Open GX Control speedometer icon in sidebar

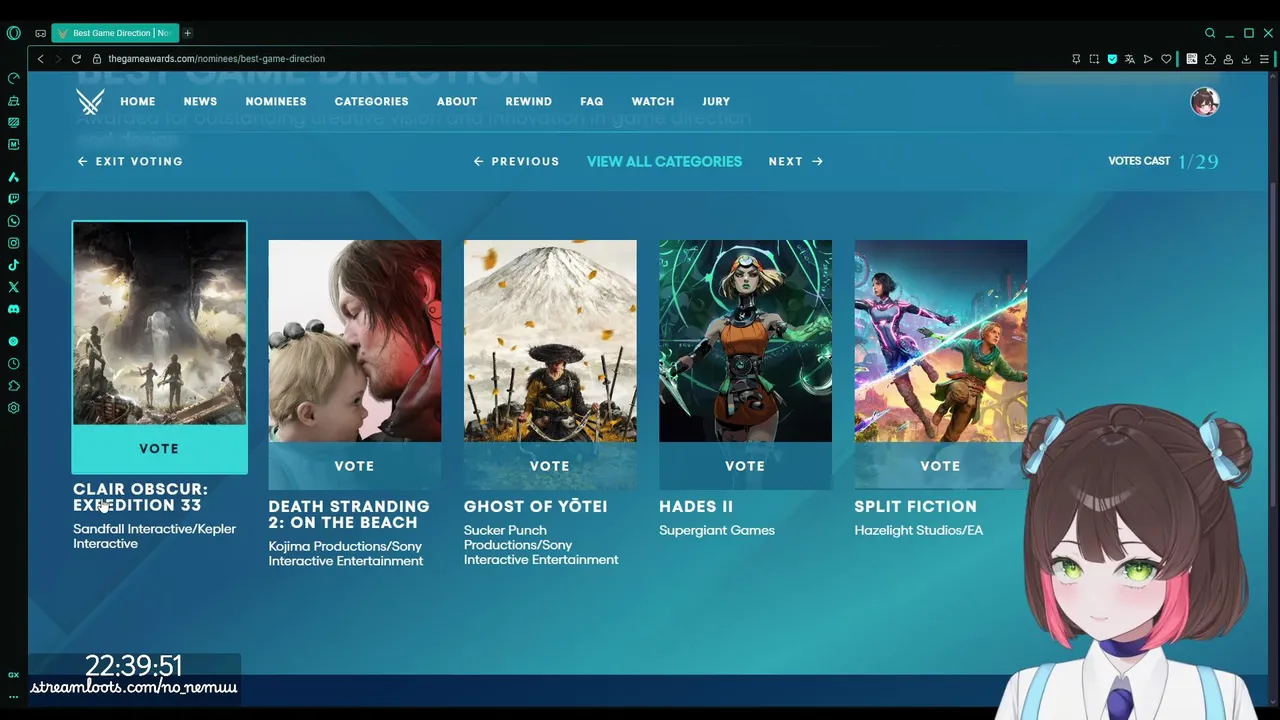(x=13, y=78)
